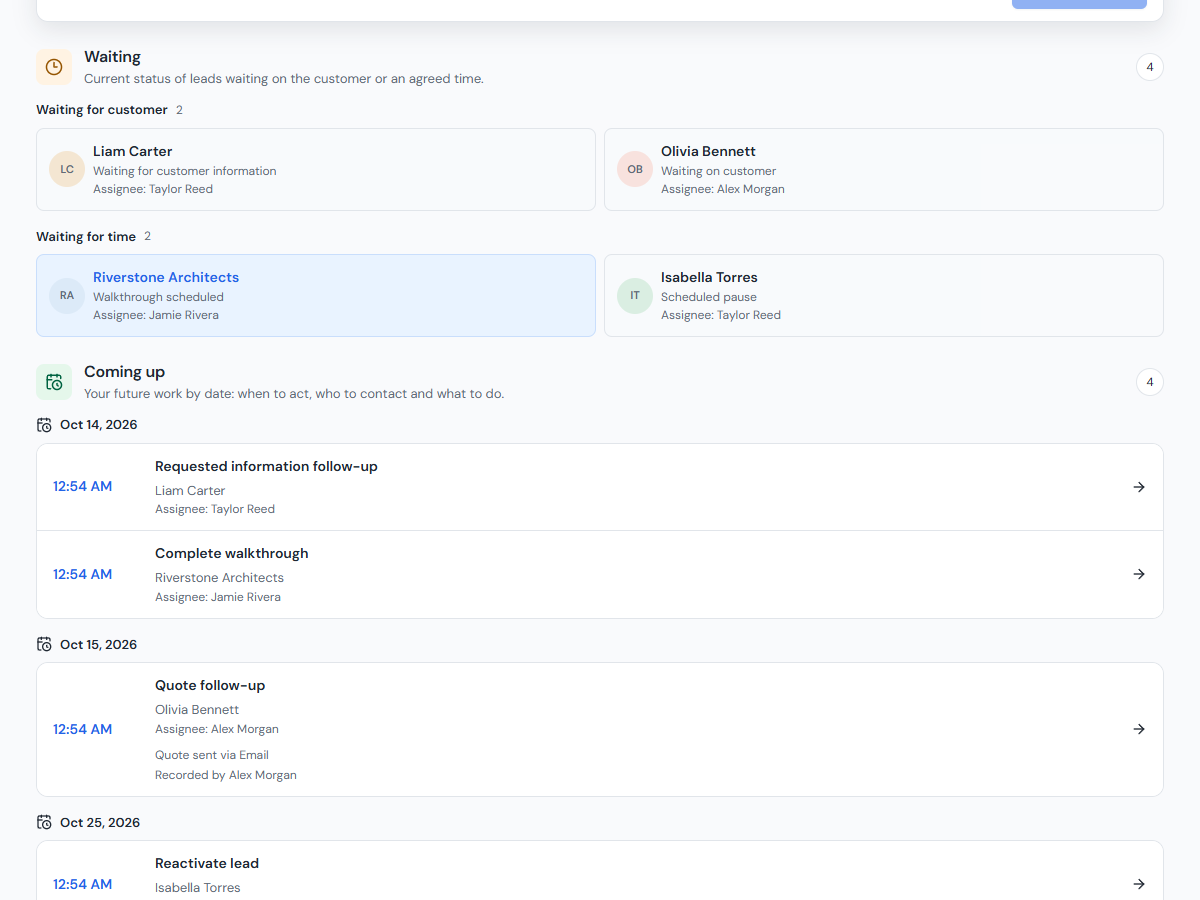Open the Isabella Torres scheduled pause card
This screenshot has width=1200, height=900.
(x=884, y=295)
